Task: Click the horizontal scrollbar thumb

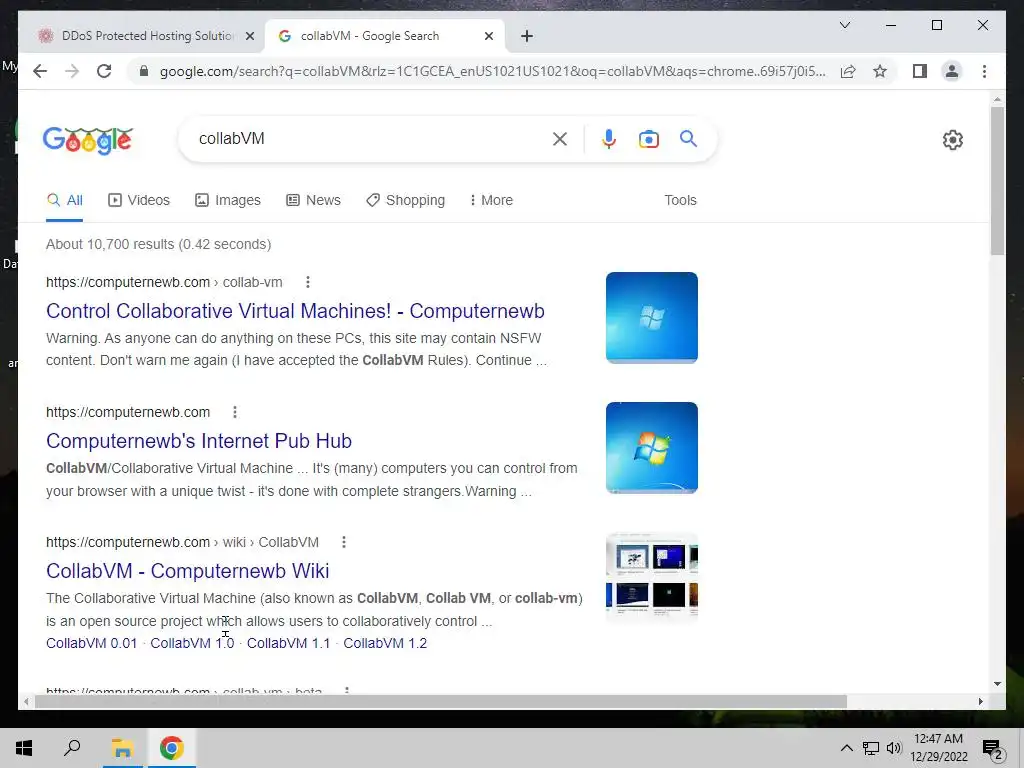Action: coord(441,701)
